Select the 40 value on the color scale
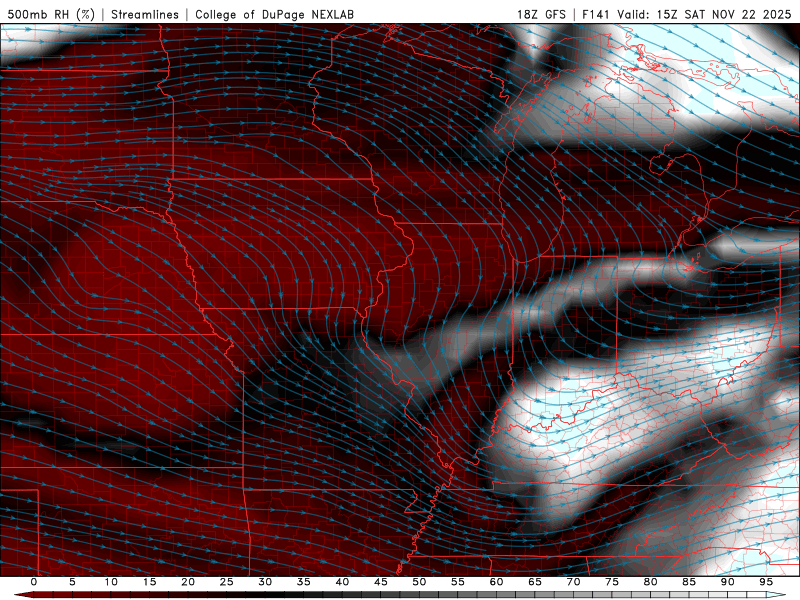The width and height of the screenshot is (800, 600). coord(342,582)
